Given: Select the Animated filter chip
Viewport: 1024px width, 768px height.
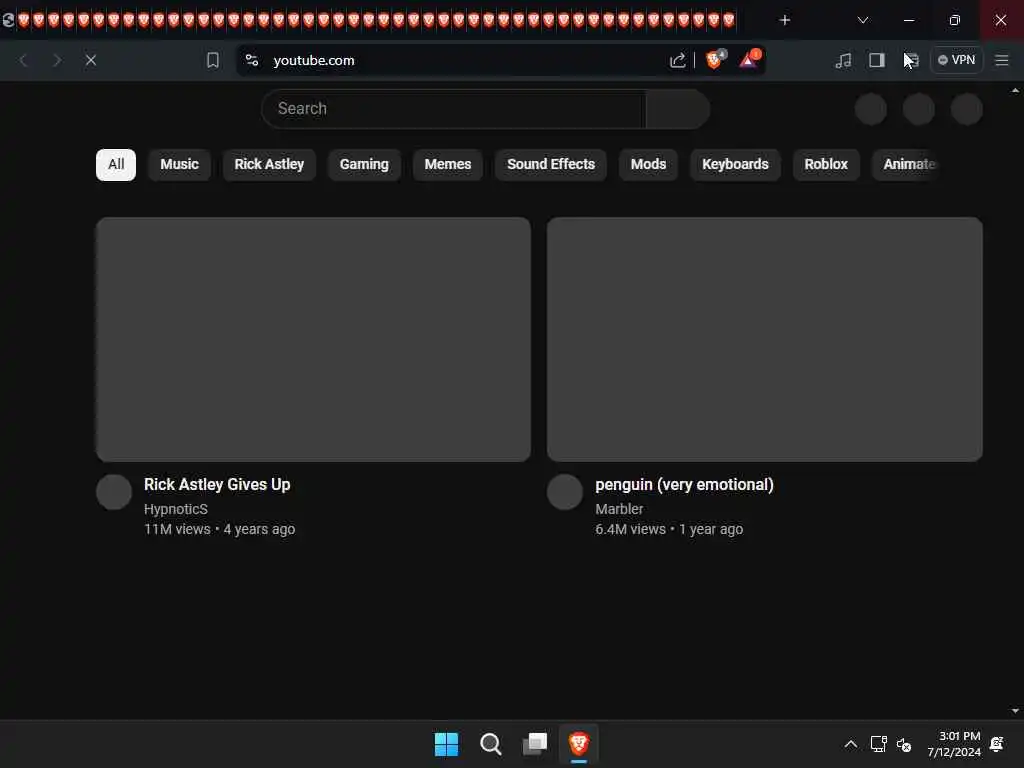Looking at the screenshot, I should point(908,165).
